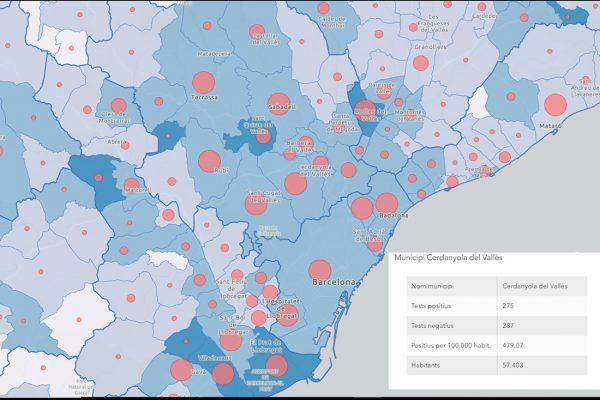Click the red circle below Granollers label
Viewport: 600px width, 400px height.
(x=421, y=63)
